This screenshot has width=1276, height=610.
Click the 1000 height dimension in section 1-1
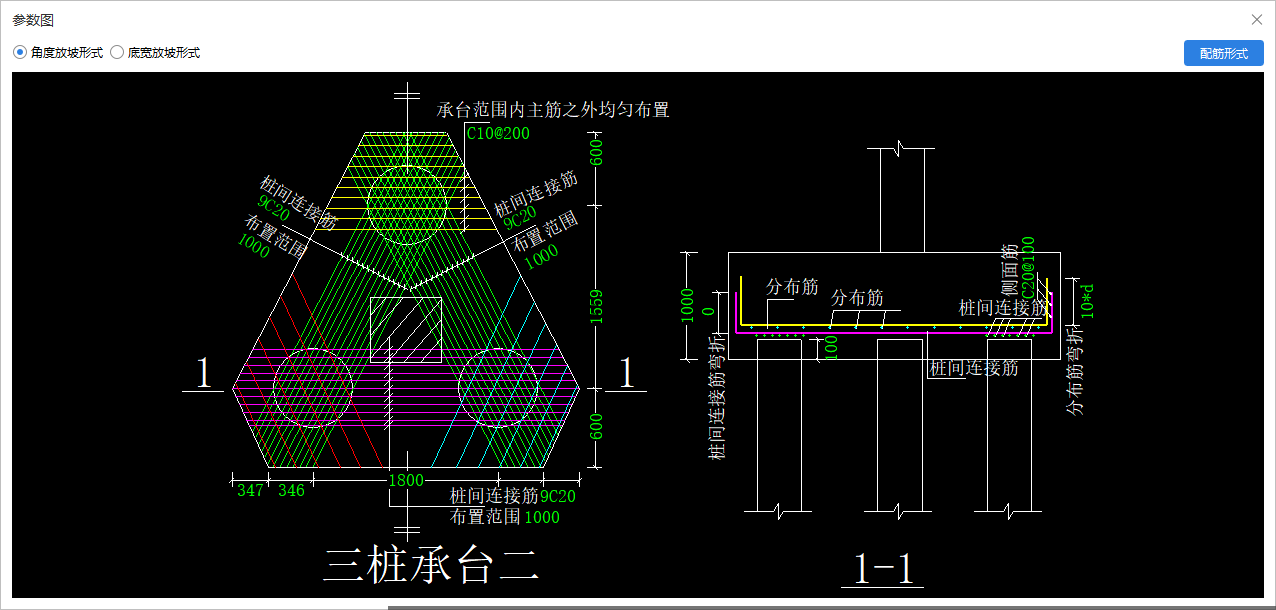coord(687,306)
